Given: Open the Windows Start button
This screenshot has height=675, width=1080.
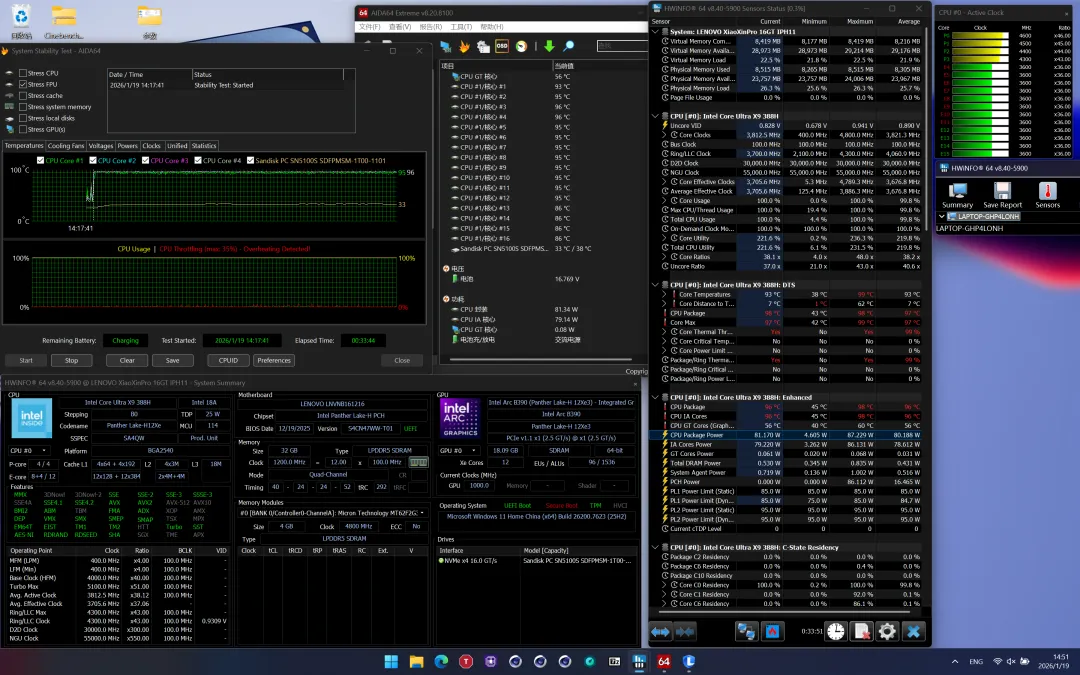Looking at the screenshot, I should [391, 661].
